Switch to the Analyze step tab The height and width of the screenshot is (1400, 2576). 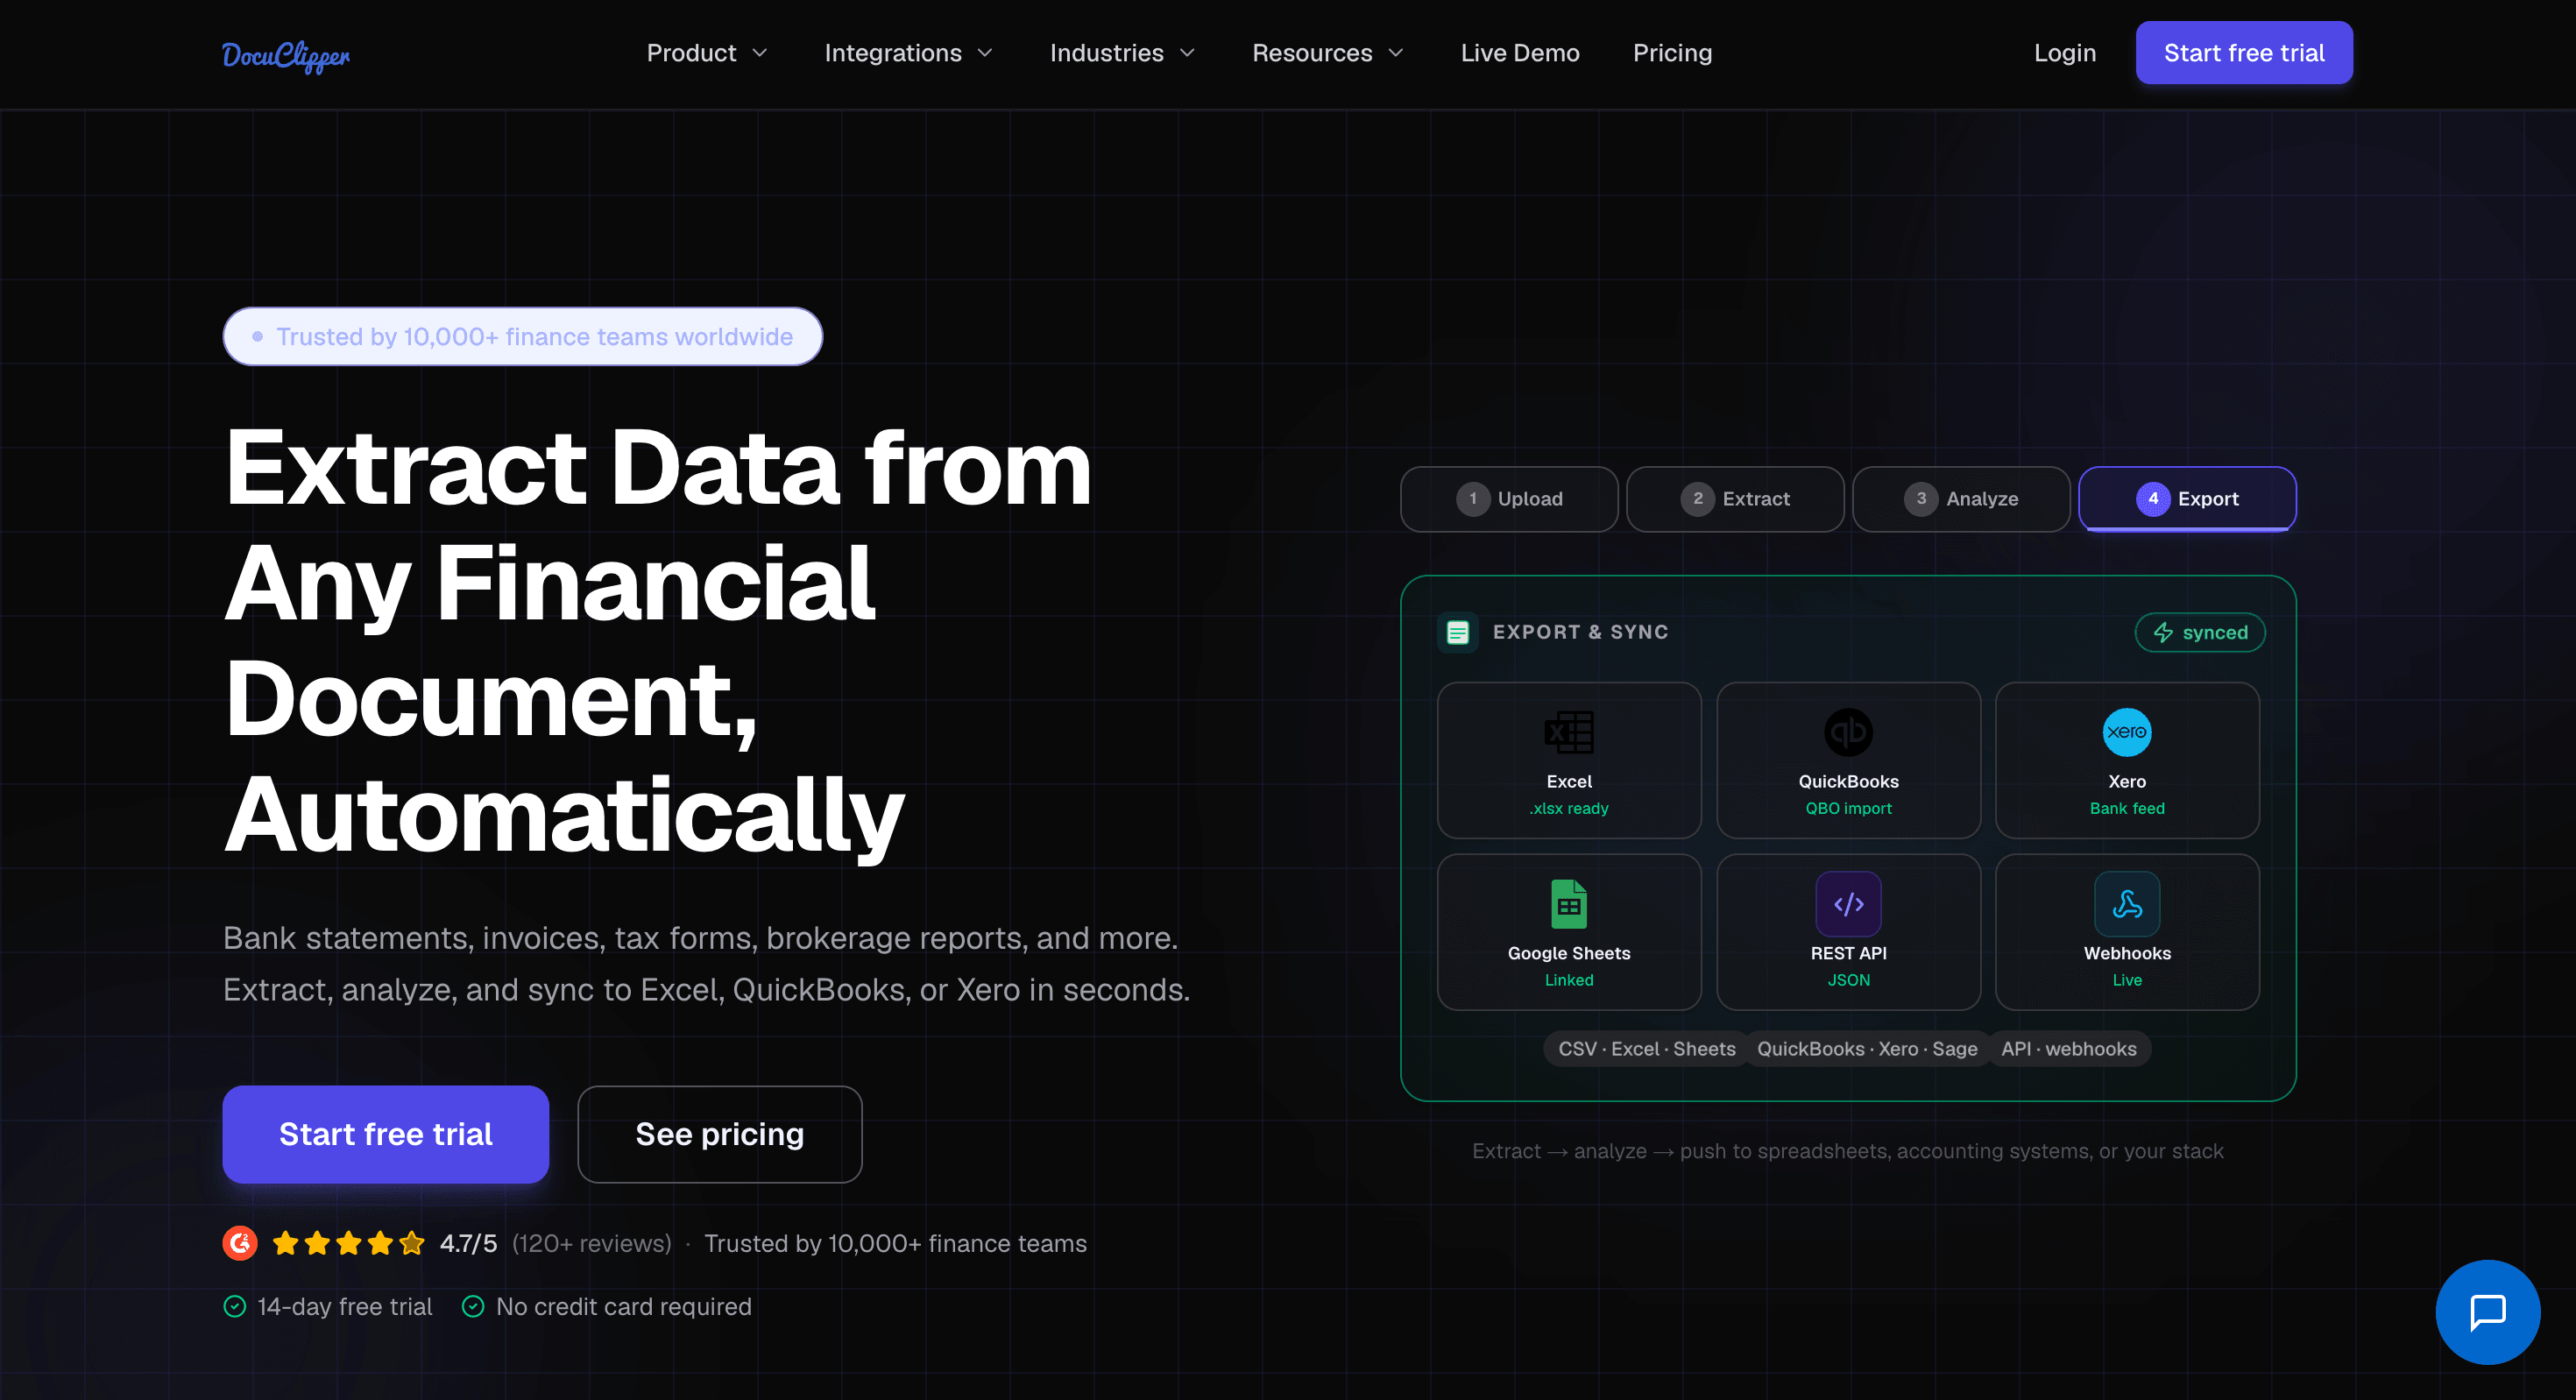click(x=1961, y=499)
